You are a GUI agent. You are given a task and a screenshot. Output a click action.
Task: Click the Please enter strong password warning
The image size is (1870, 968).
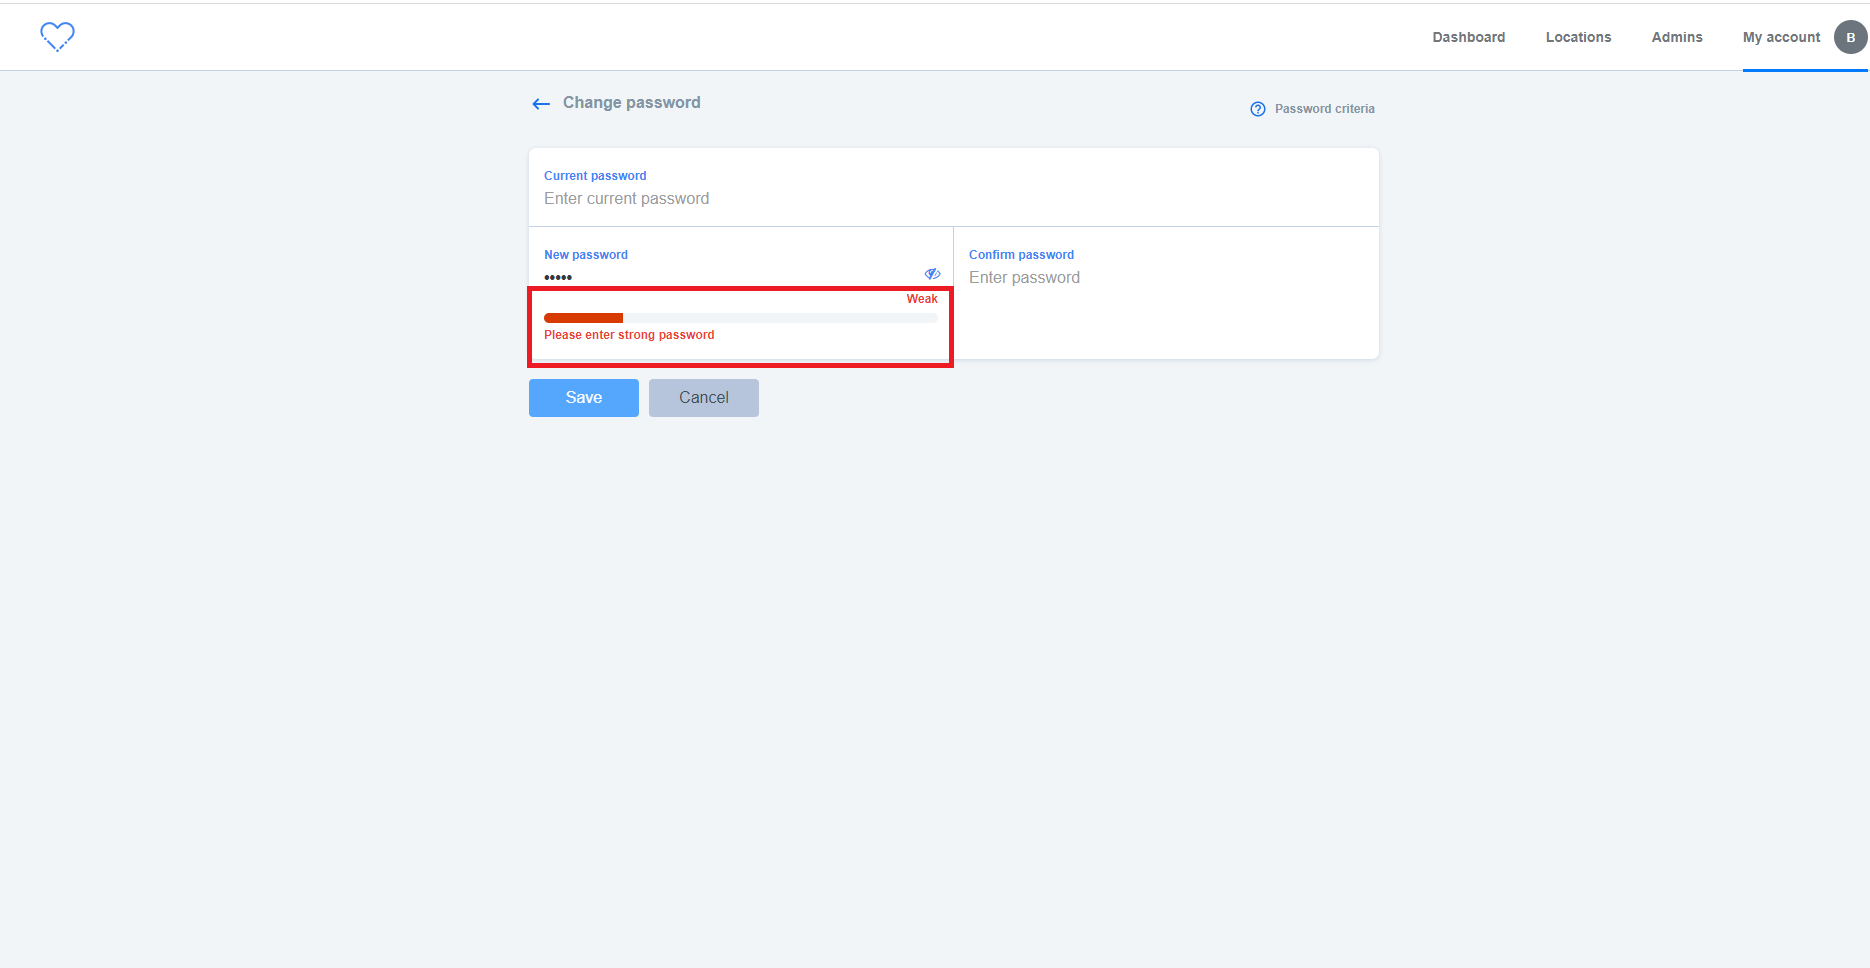coord(628,334)
